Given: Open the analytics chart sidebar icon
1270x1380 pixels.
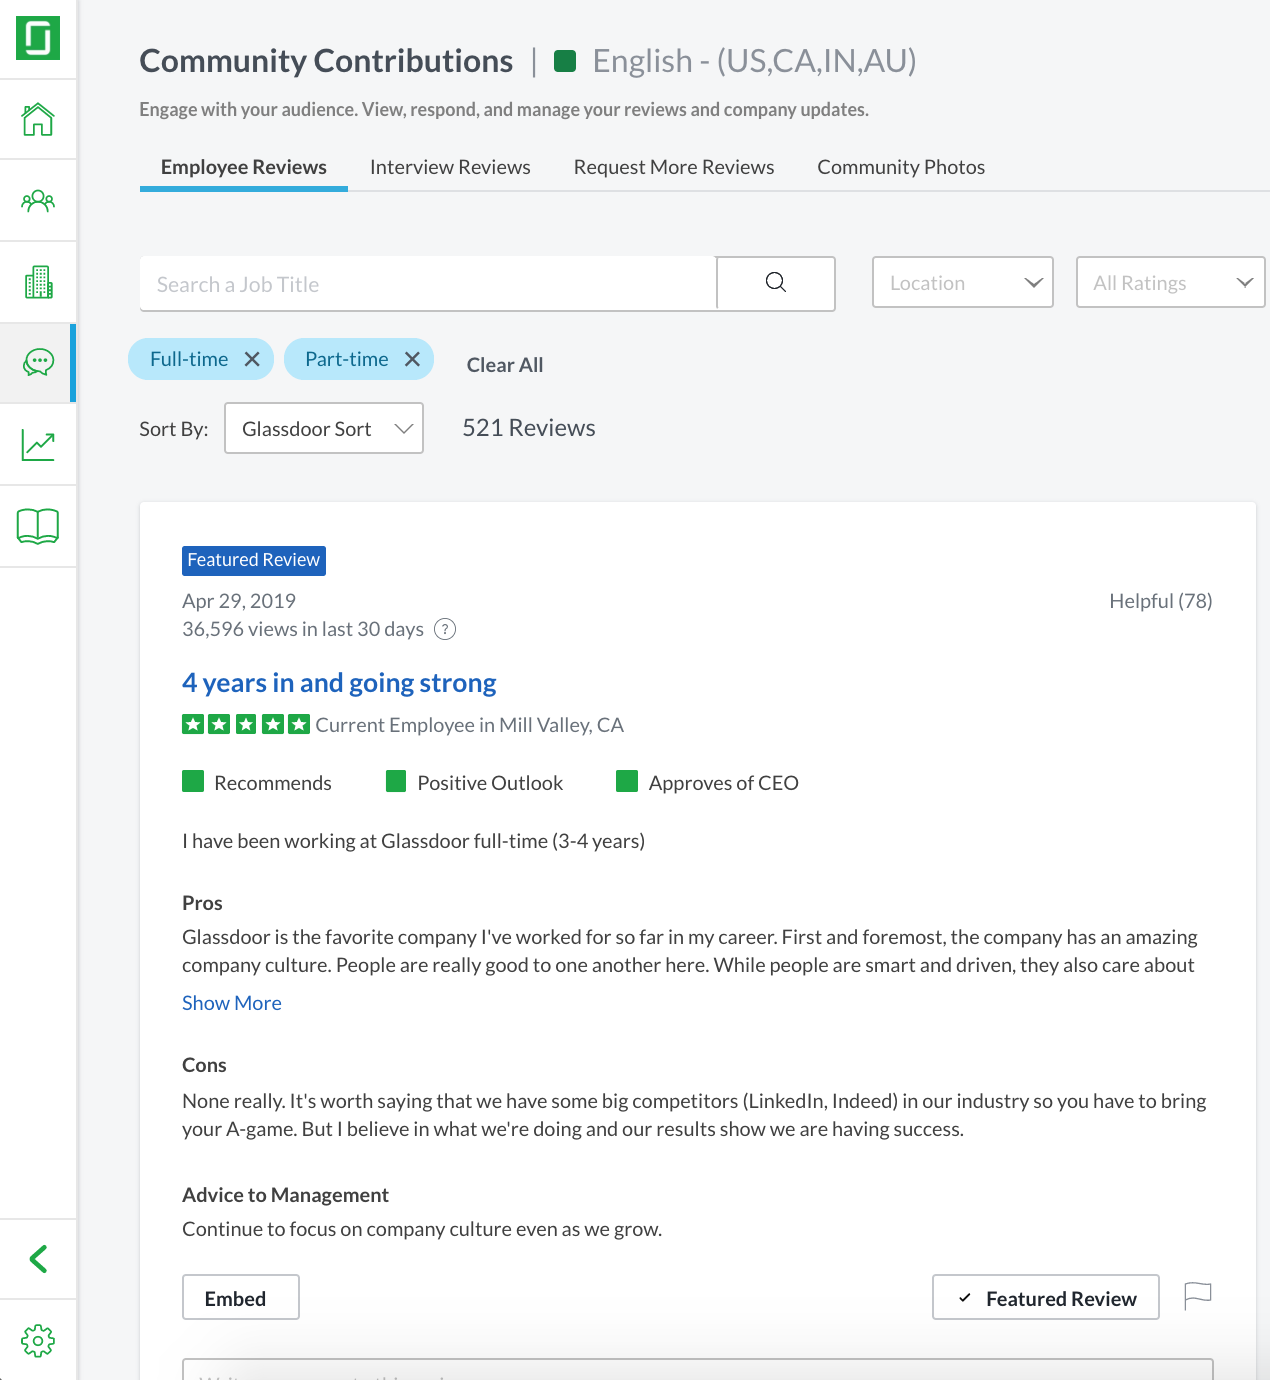Looking at the screenshot, I should [x=38, y=444].
